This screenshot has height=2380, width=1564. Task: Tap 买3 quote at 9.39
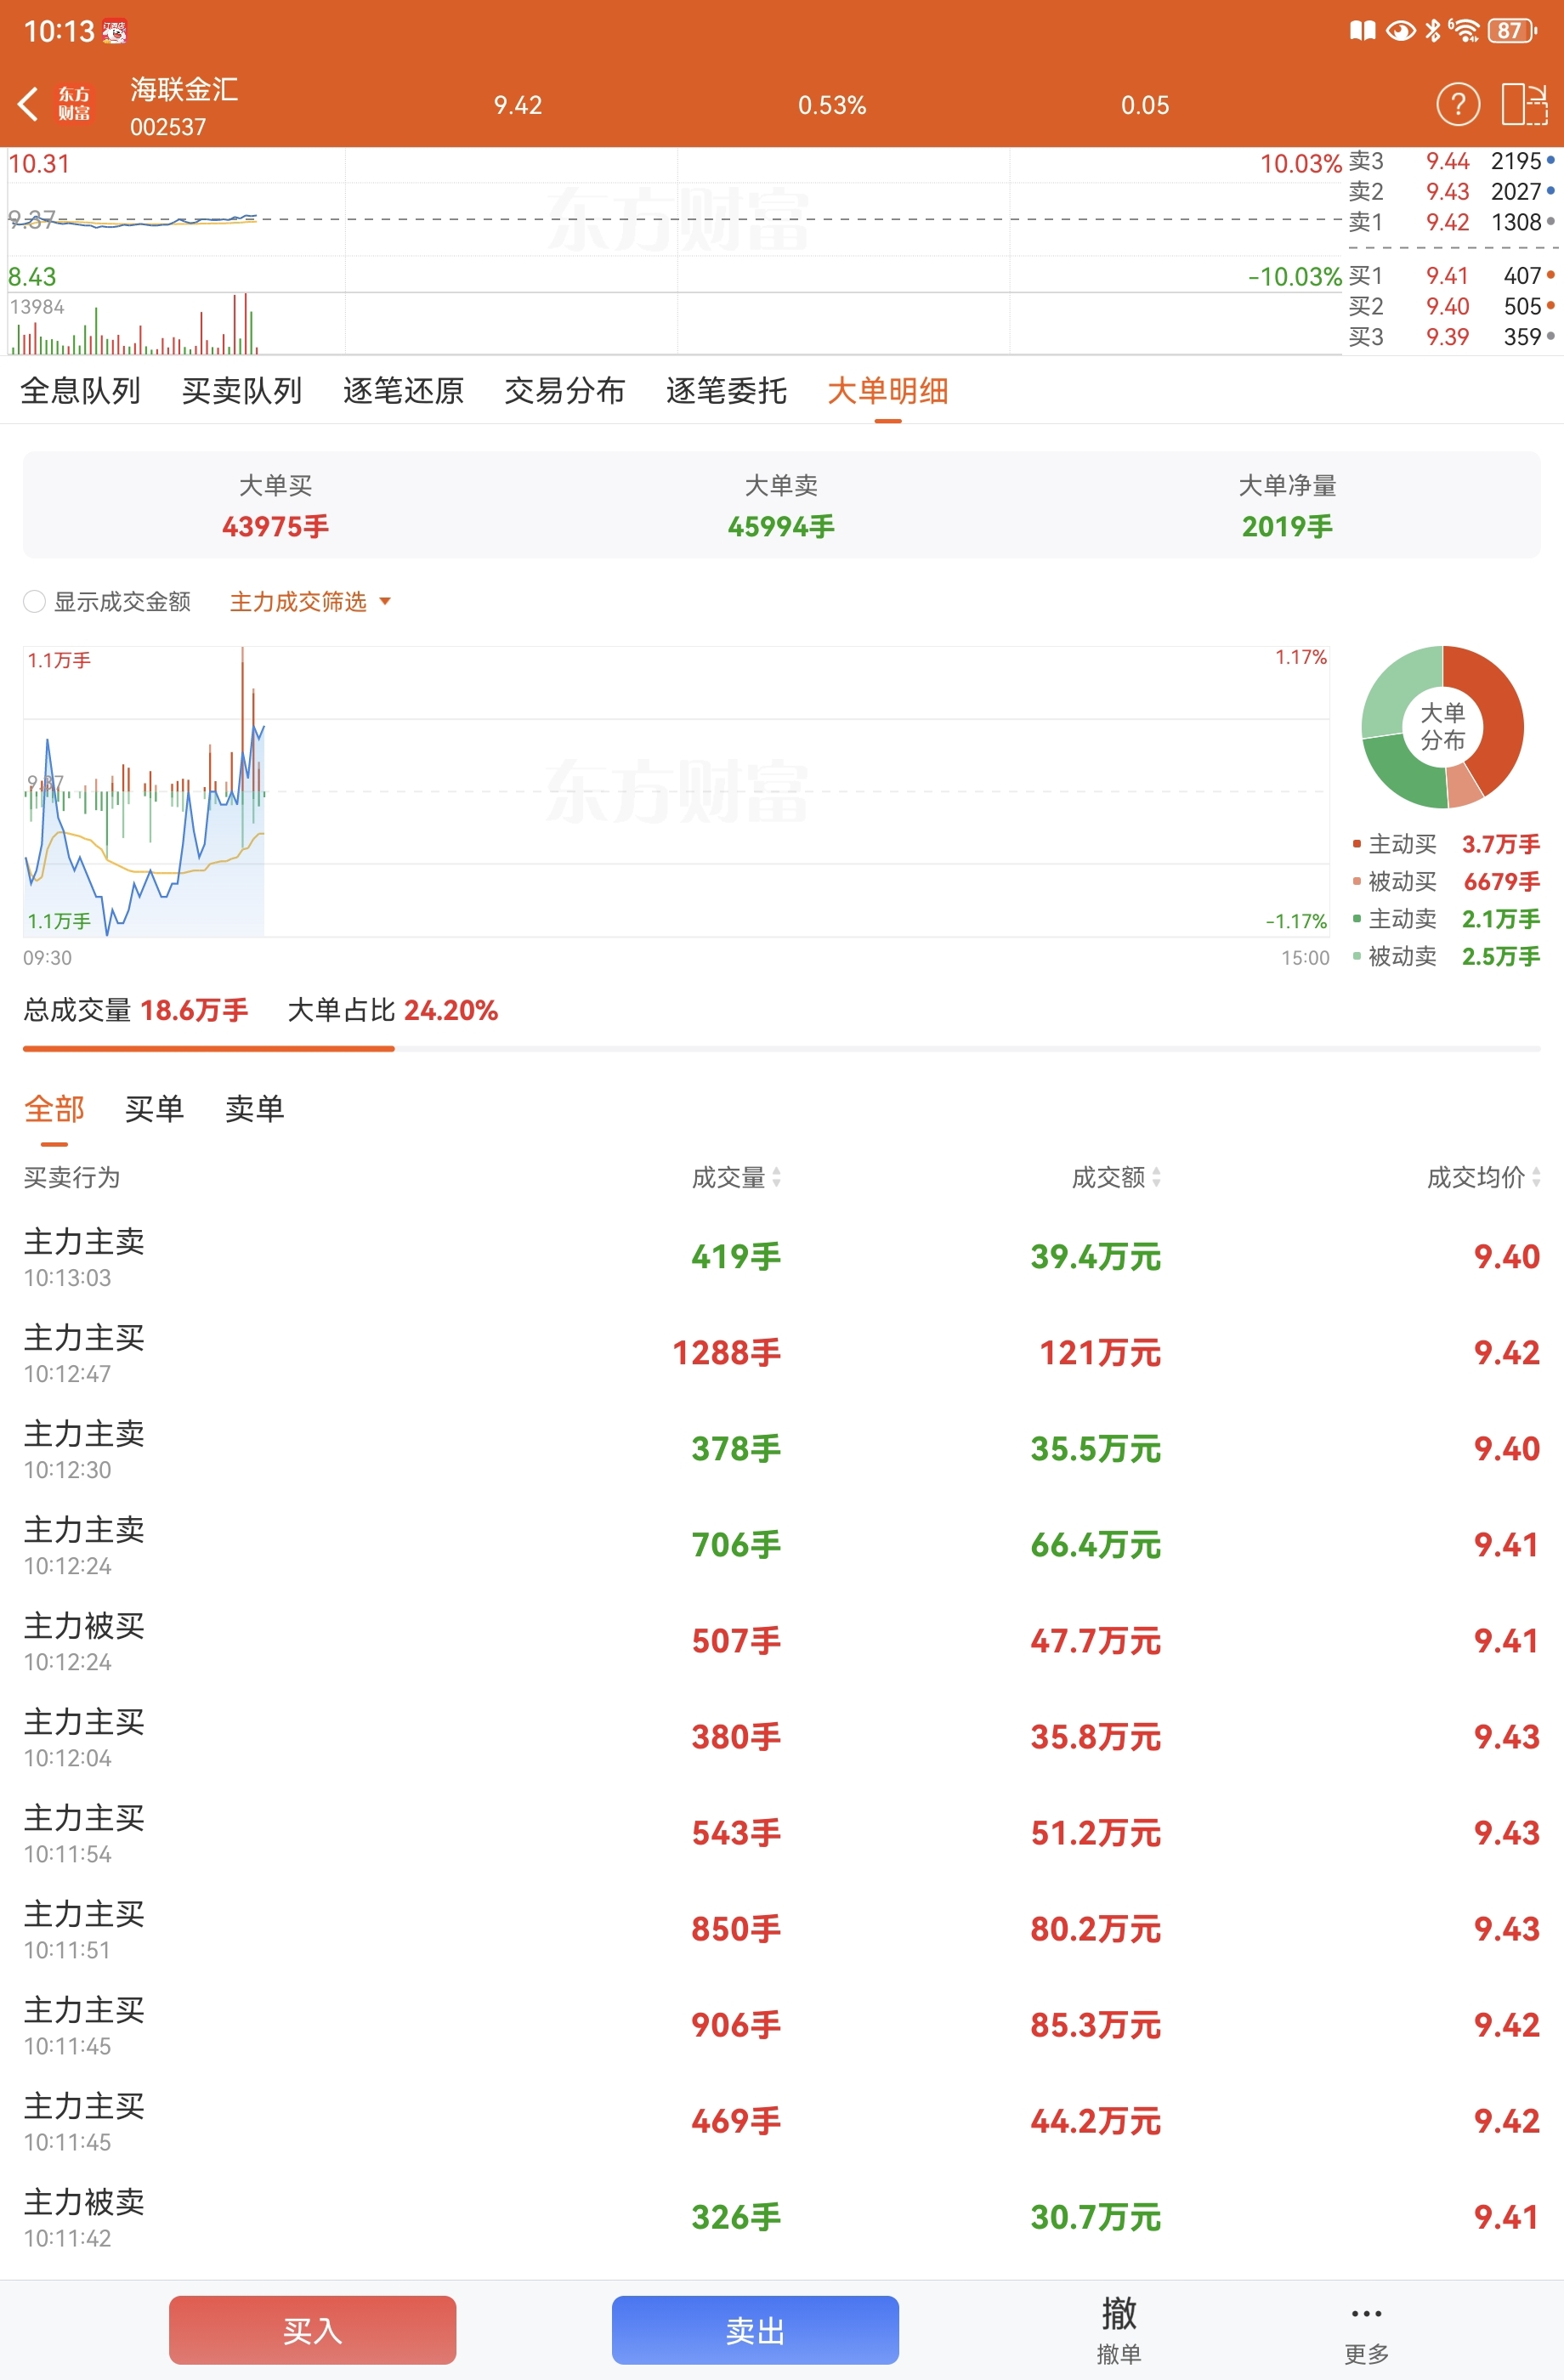1452,337
